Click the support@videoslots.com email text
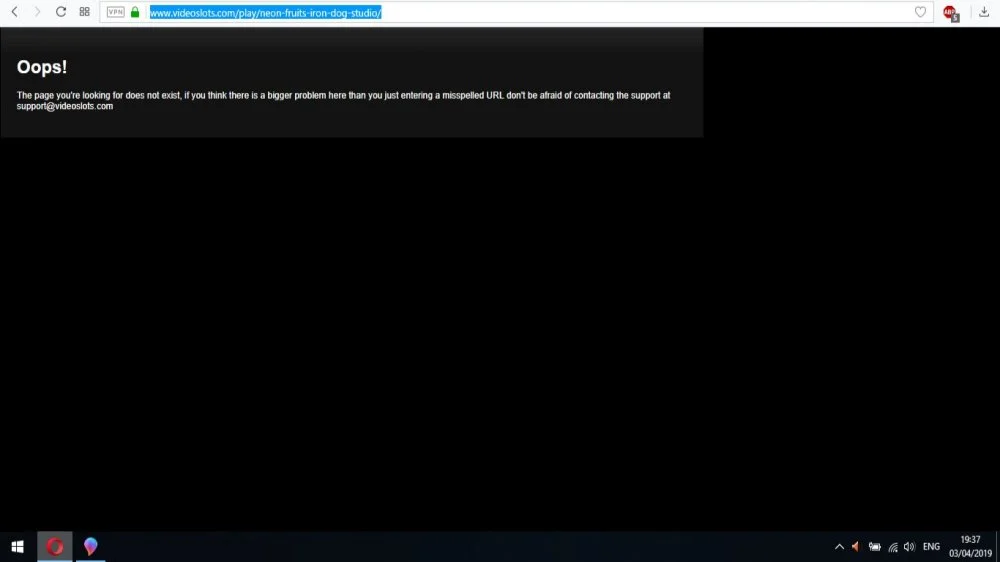 coord(65,107)
